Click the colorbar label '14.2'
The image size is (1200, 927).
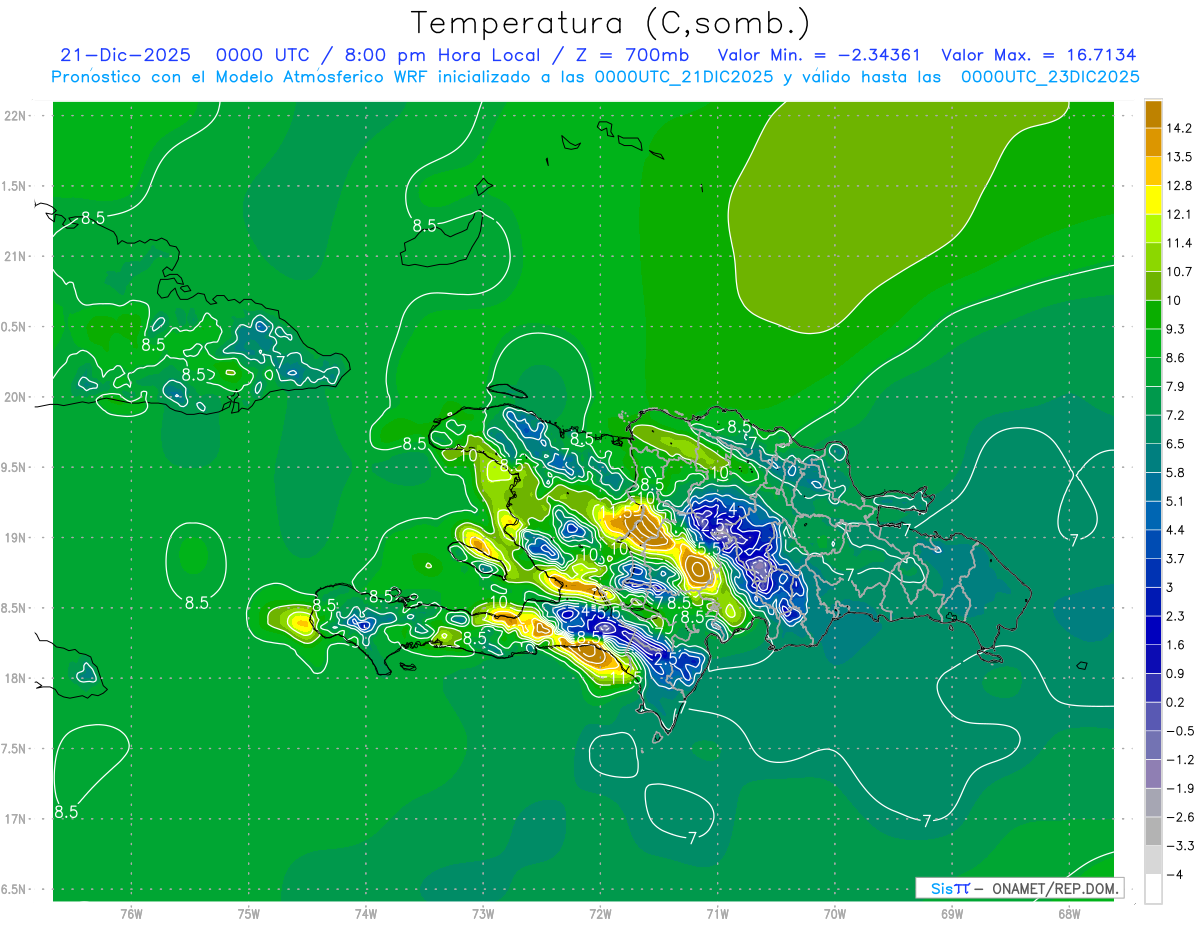click(1179, 128)
